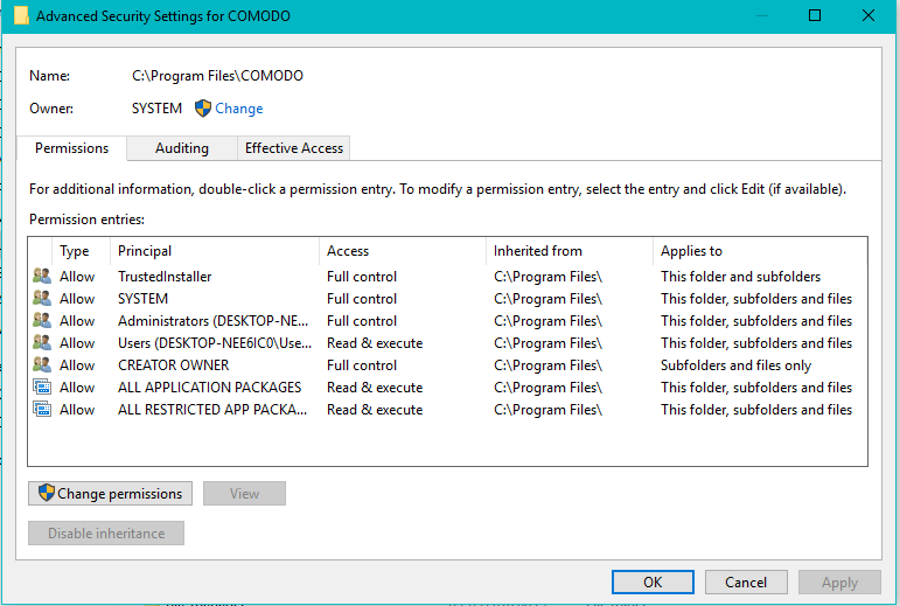This screenshot has width=900, height=606.
Task: Sort entries by the Principal column header
Action: pyautogui.click(x=214, y=251)
